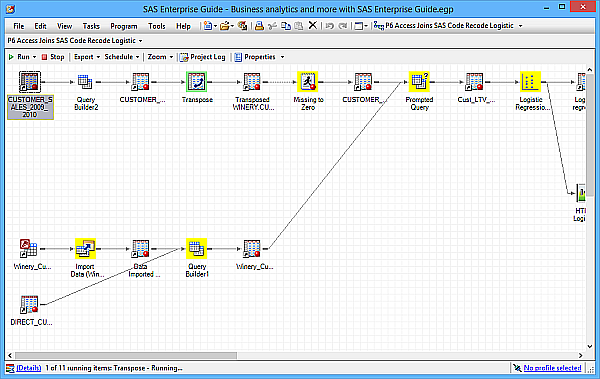Click the Copy toolbar icon
This screenshot has width=600, height=379.
[285, 26]
